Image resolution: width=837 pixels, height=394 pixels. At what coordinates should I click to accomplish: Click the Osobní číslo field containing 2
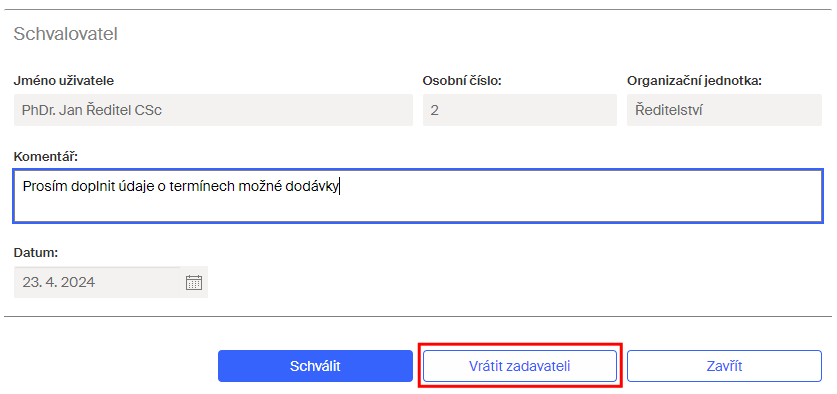(520, 111)
